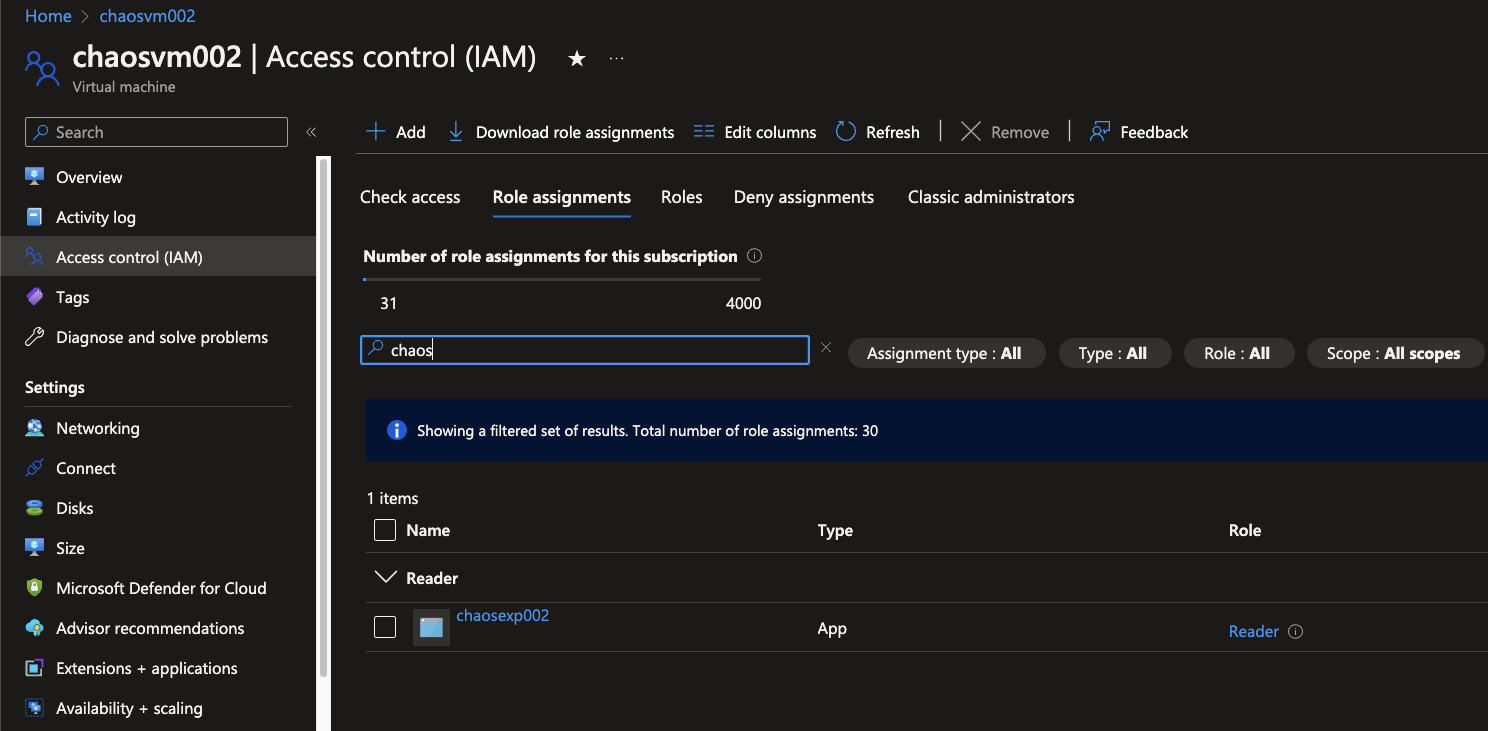1488x731 pixels.
Task: Click the sidebar Search input field
Action: point(156,132)
